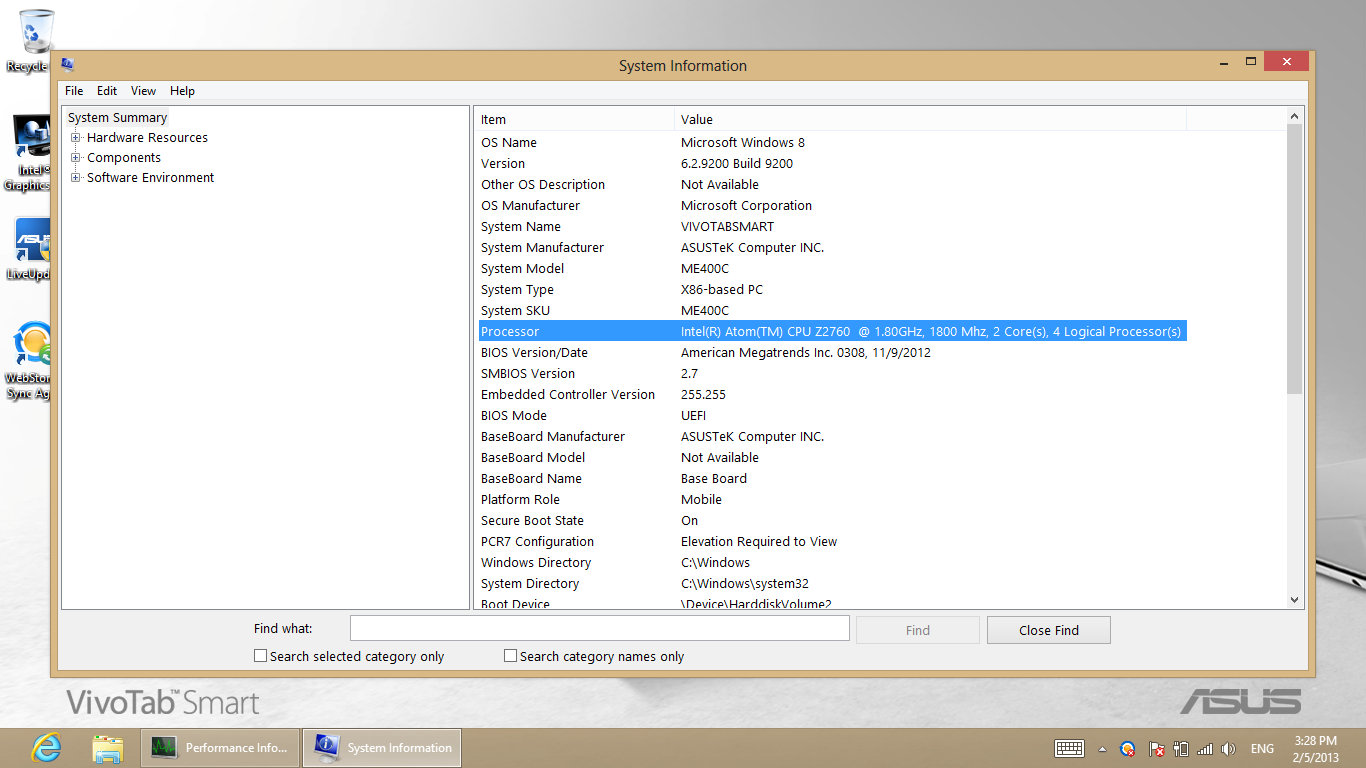Launch Internet Explorer from the taskbar
The height and width of the screenshot is (768, 1366).
click(46, 747)
